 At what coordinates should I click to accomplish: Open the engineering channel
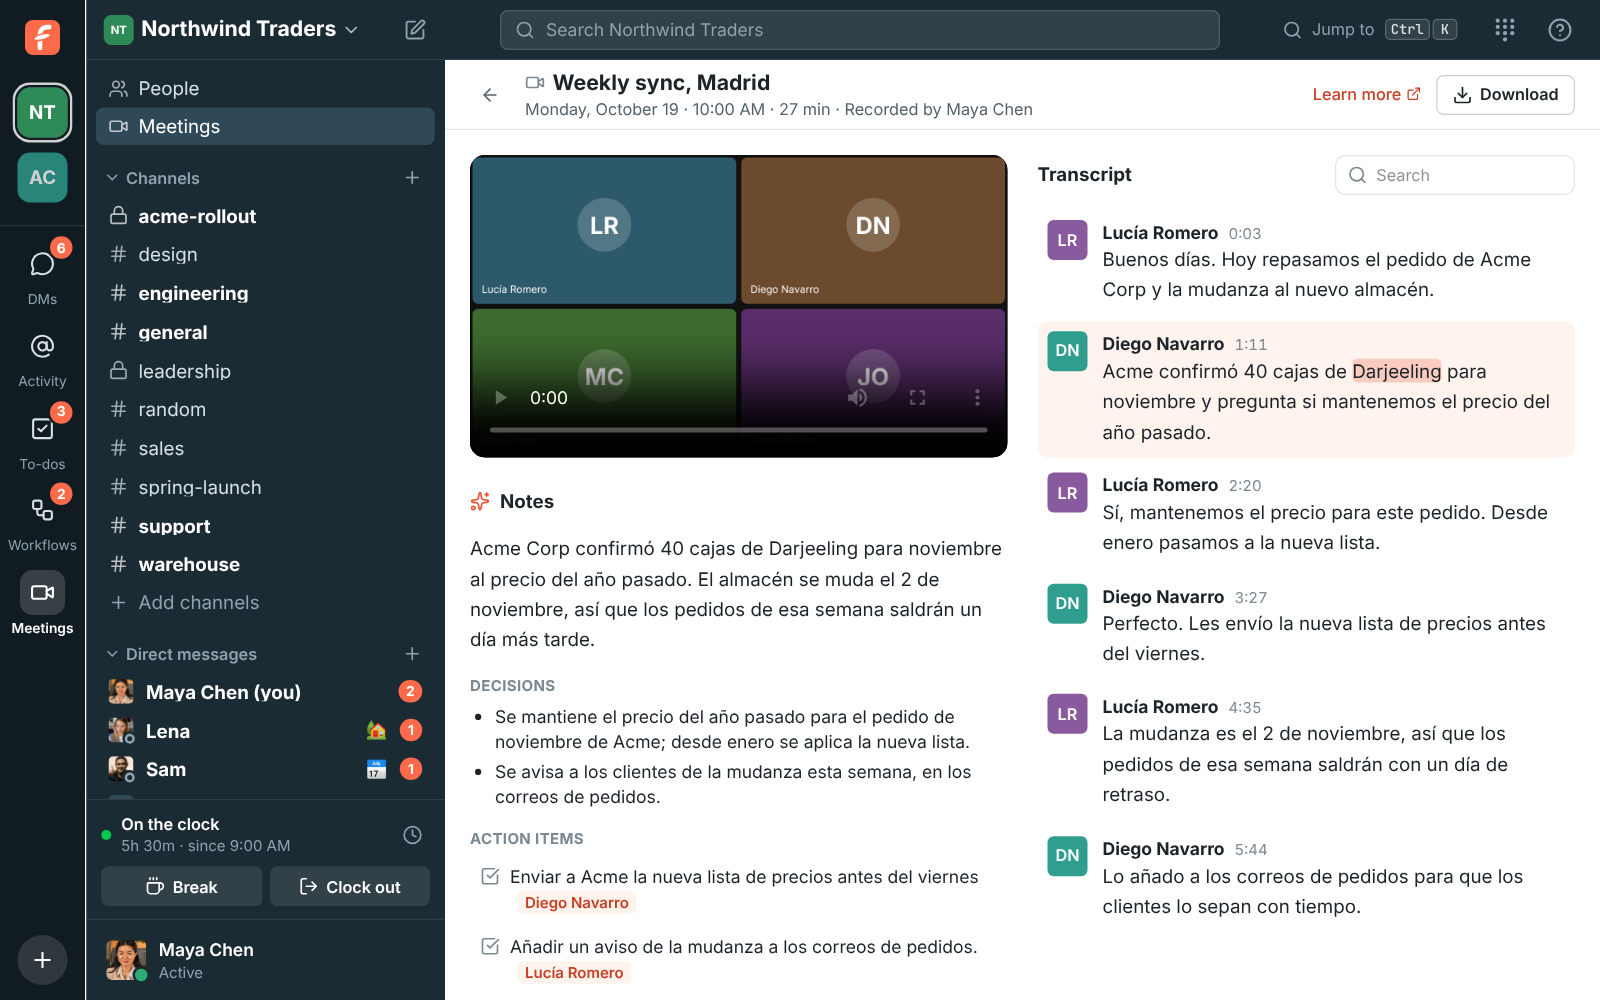pos(265,293)
